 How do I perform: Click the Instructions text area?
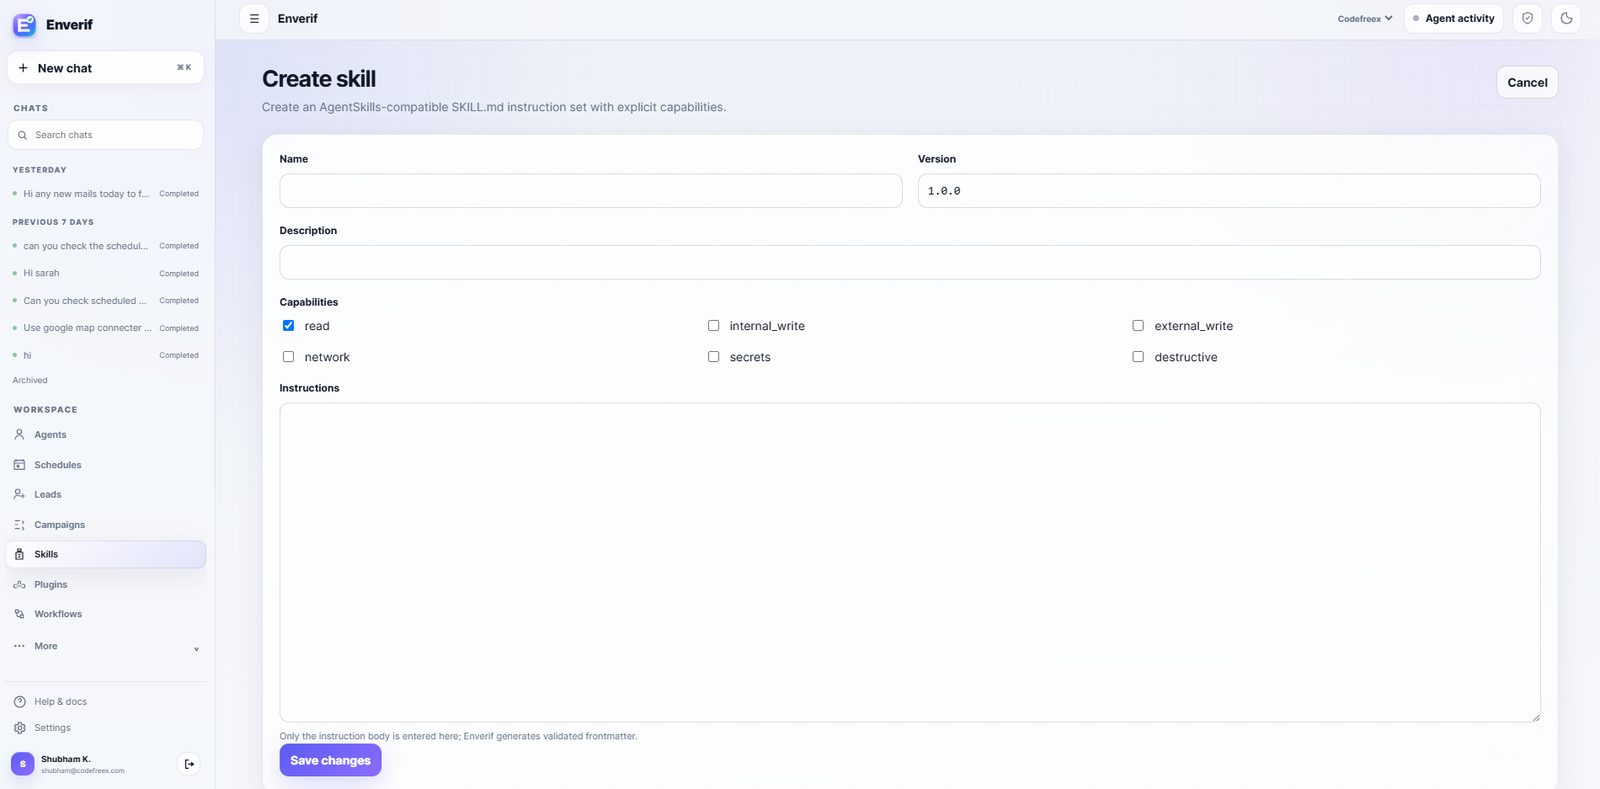tap(910, 562)
